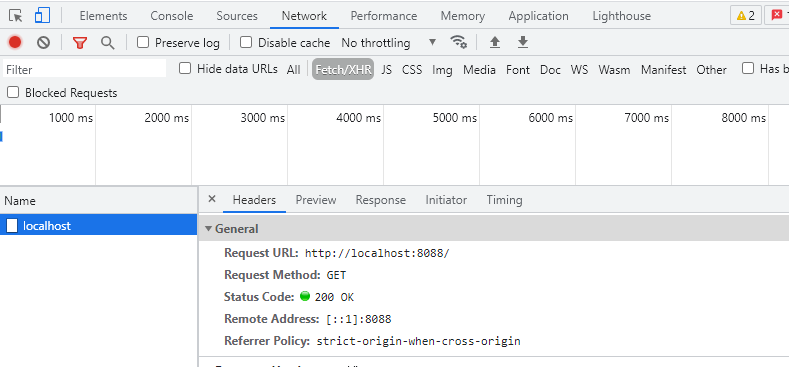This screenshot has height=367, width=789.
Task: Click the localhost request file icon
Action: (x=12, y=226)
